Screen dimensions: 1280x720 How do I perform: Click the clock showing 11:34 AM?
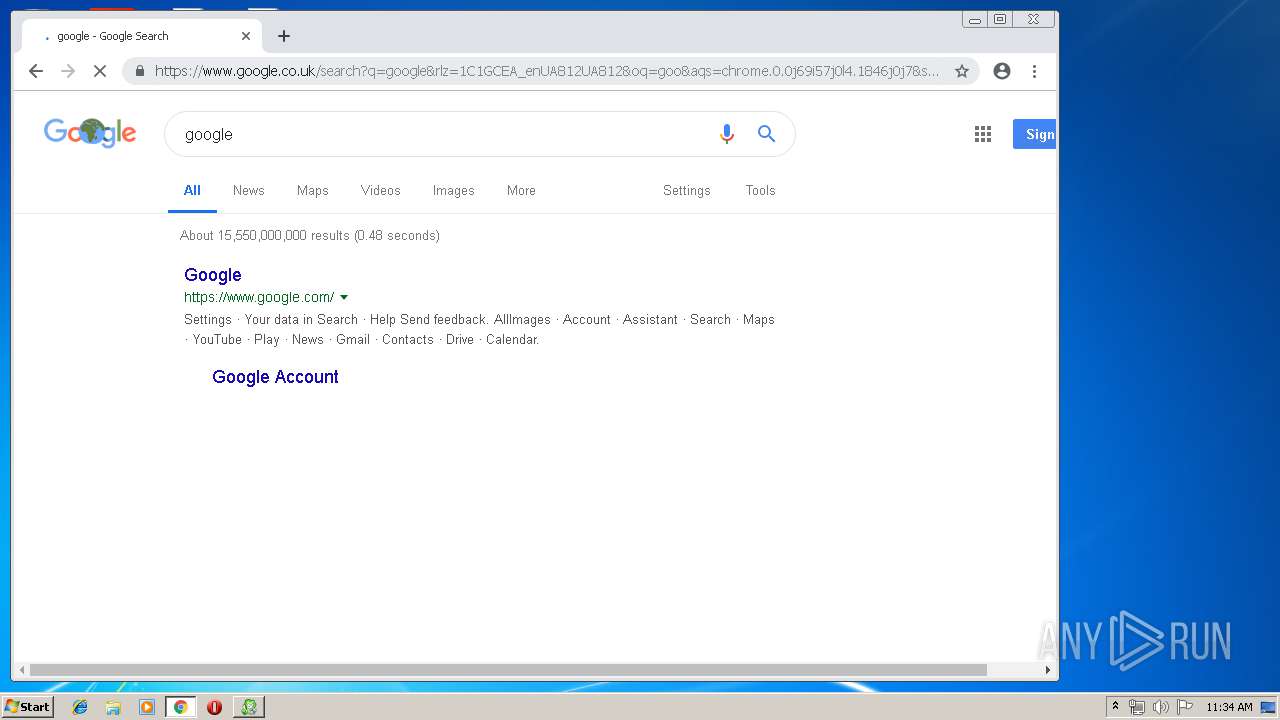(1229, 707)
